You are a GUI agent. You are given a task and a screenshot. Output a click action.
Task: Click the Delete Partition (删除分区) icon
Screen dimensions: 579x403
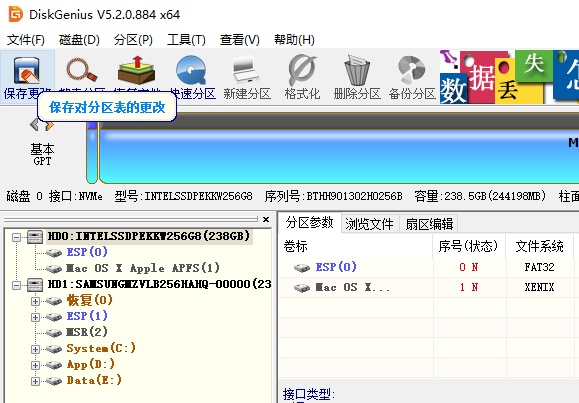[x=357, y=70]
